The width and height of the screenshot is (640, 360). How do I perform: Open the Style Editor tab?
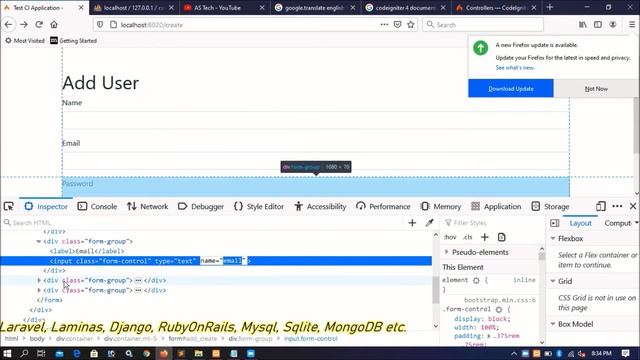259,207
